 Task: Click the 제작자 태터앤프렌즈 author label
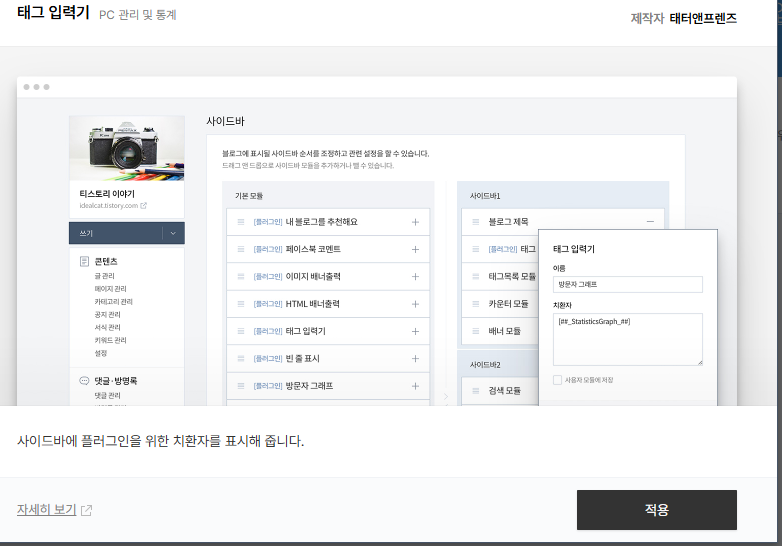point(683,18)
